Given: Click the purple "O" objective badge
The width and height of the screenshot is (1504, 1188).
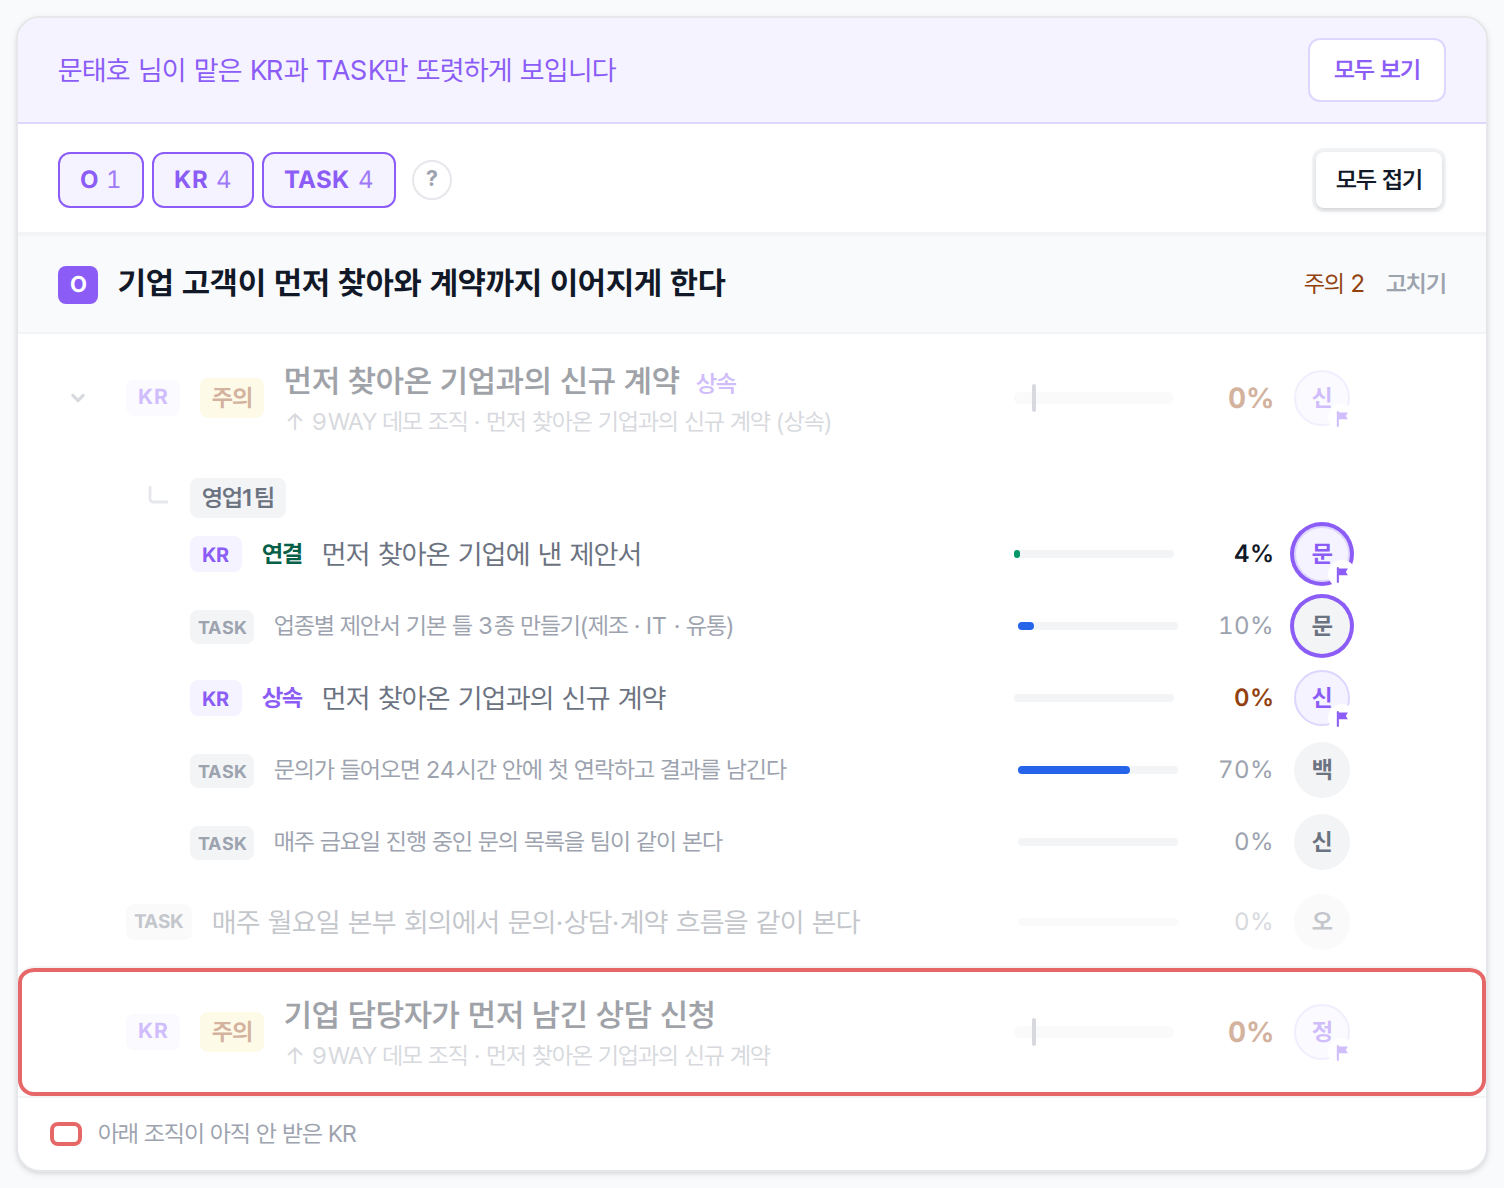Looking at the screenshot, I should pyautogui.click(x=78, y=284).
